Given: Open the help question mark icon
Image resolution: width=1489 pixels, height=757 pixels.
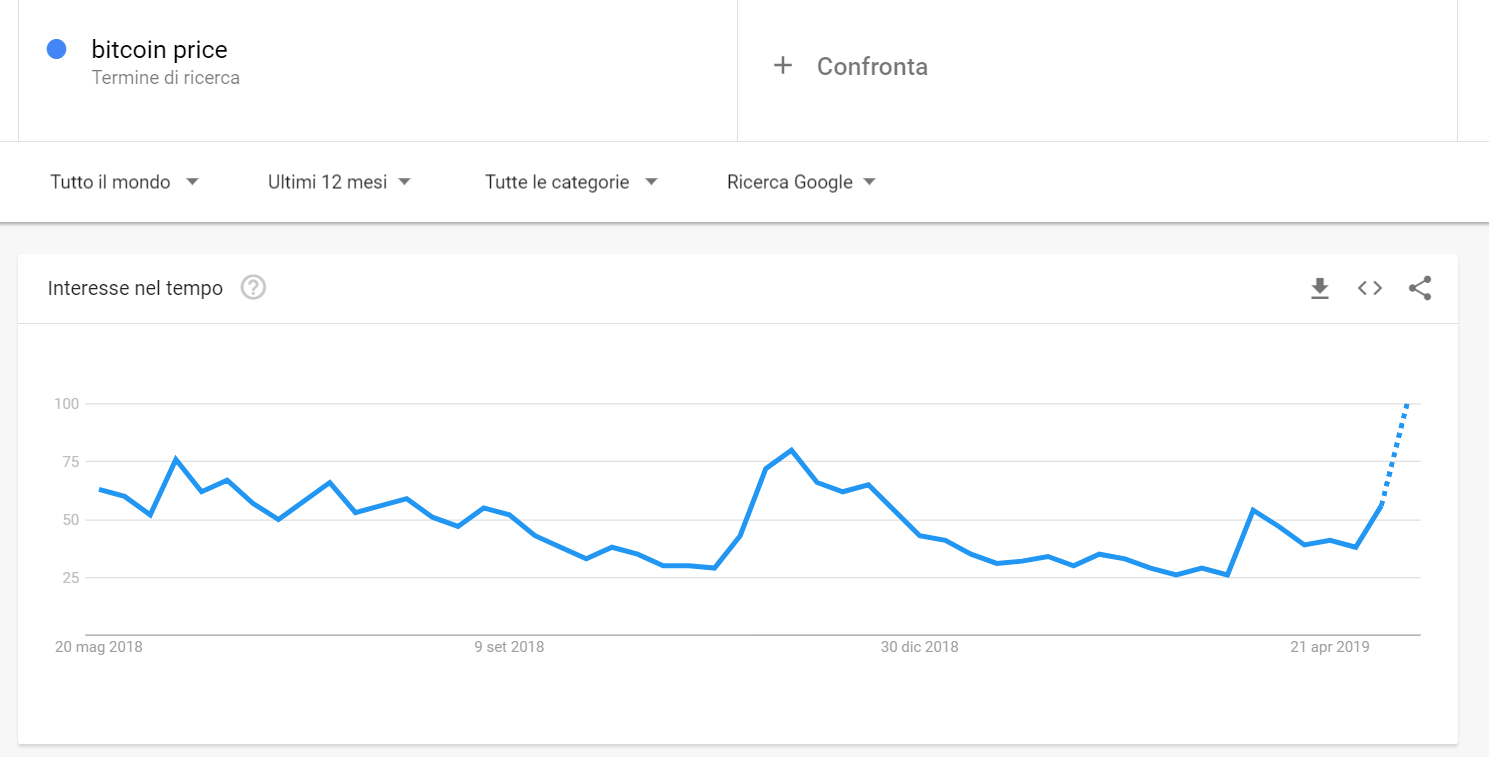Looking at the screenshot, I should [x=253, y=288].
